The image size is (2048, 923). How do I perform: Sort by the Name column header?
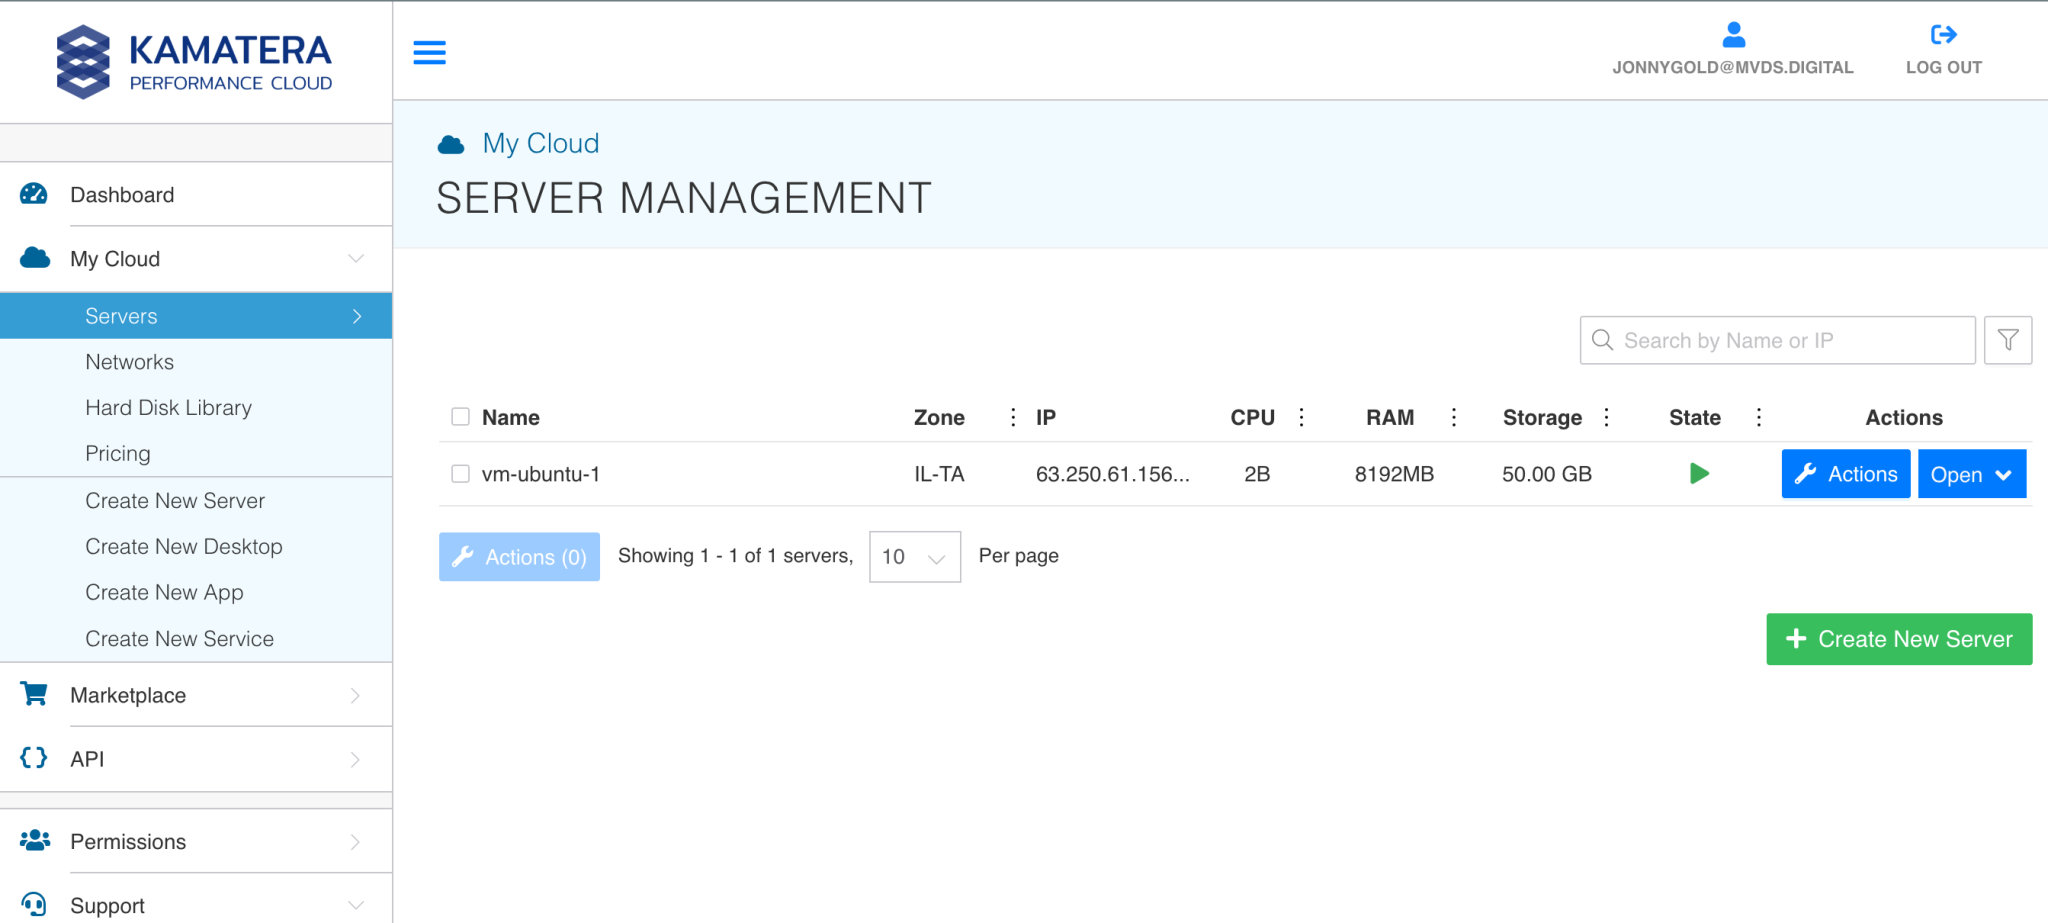tap(510, 417)
